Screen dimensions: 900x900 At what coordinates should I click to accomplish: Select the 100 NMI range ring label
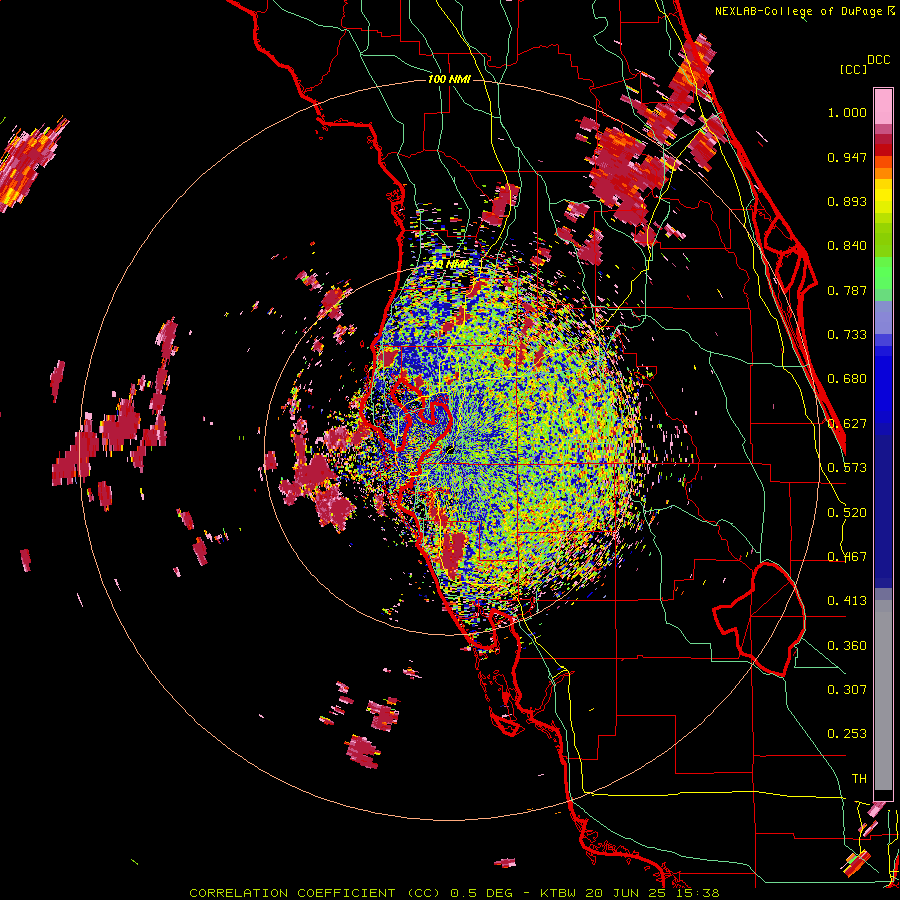(449, 79)
